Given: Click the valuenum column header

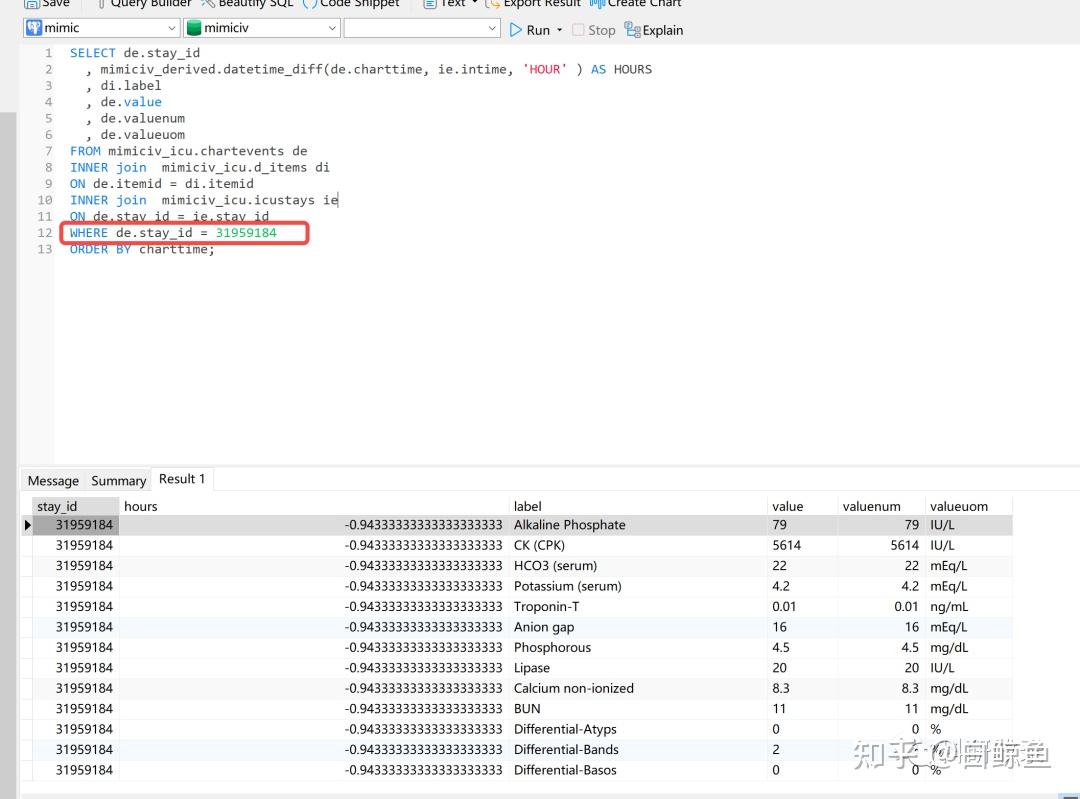Looking at the screenshot, I should (871, 506).
